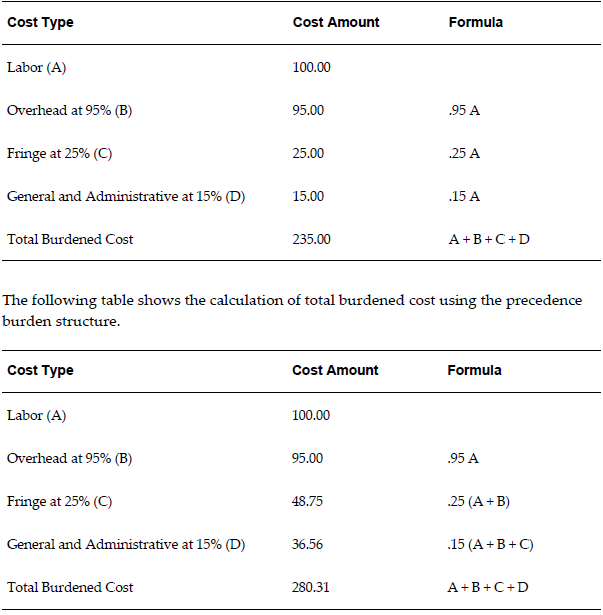Select the .25 A formula cell
Screen dimensions: 603x615
[x=464, y=153]
